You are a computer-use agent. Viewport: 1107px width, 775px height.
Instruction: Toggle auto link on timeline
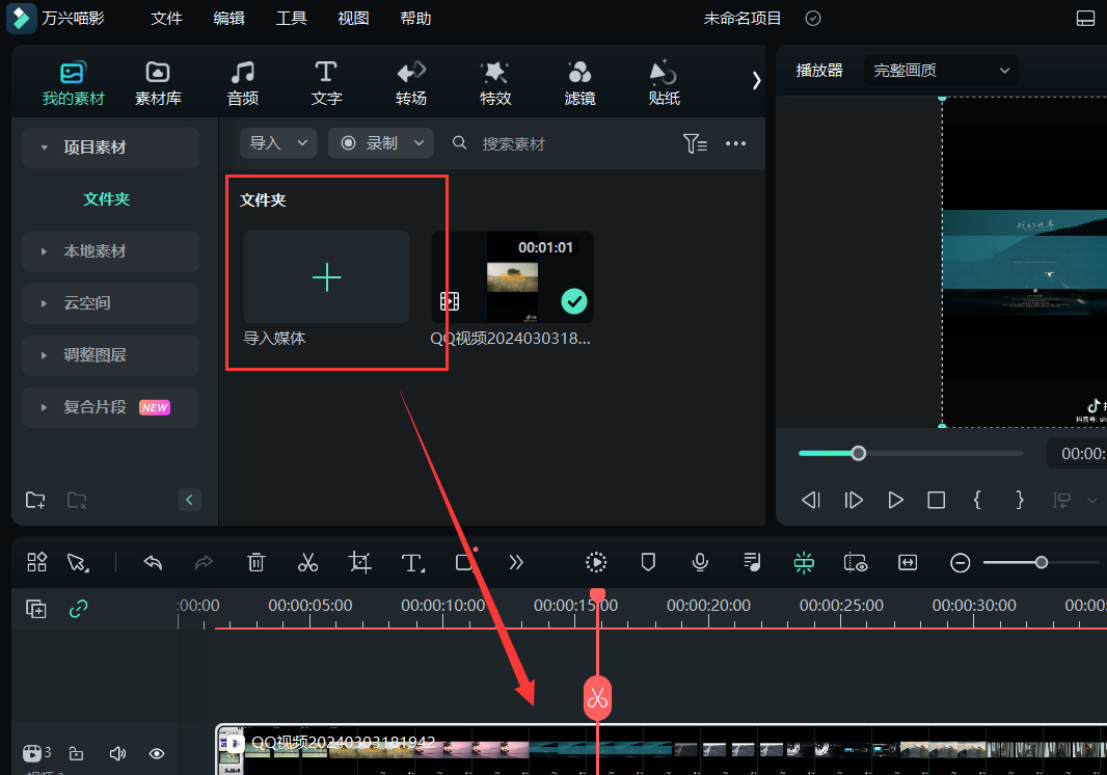click(x=78, y=608)
